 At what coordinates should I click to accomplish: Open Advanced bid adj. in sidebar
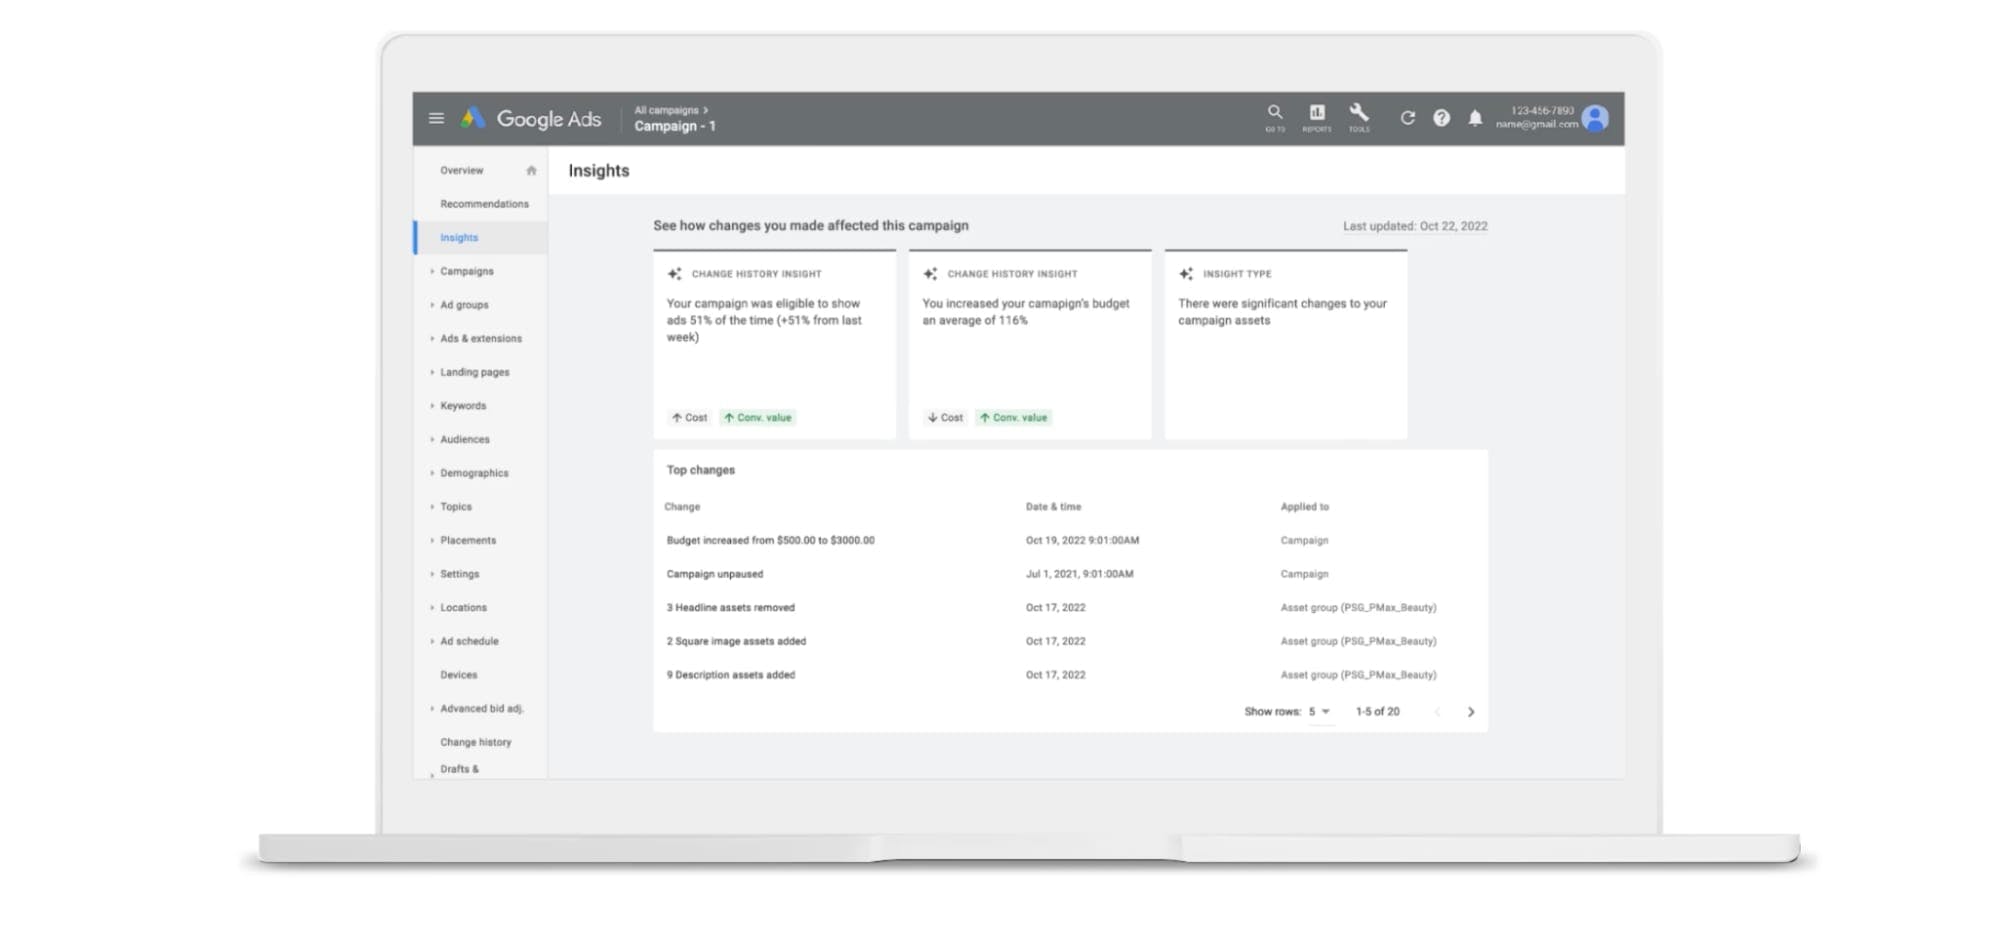coord(482,709)
